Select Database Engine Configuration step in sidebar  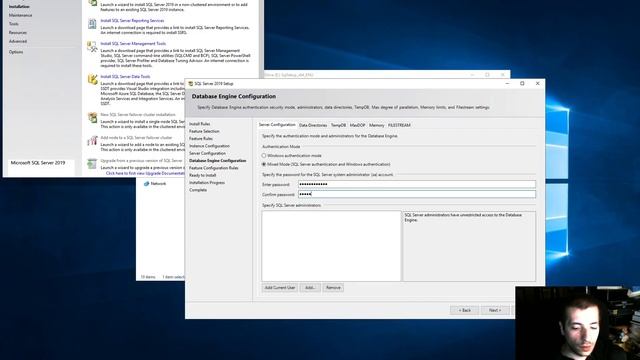(x=218, y=160)
